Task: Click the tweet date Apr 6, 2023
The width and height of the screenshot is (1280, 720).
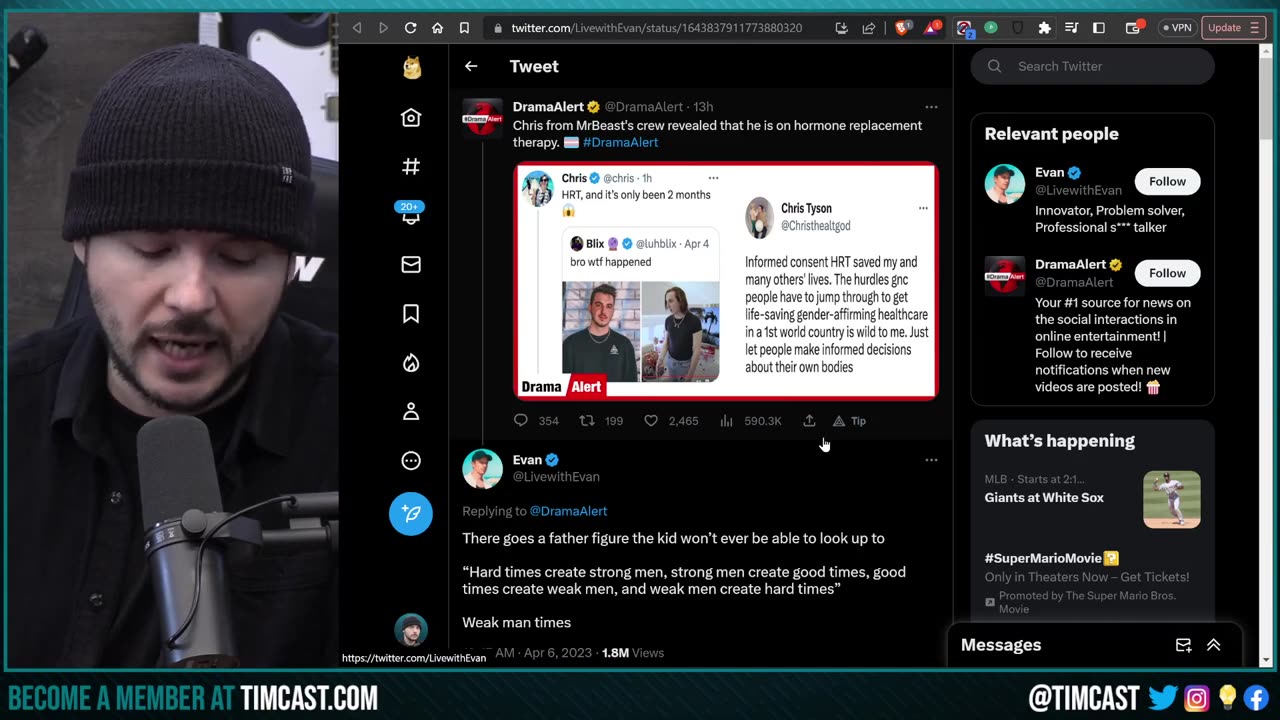Action: tap(557, 653)
